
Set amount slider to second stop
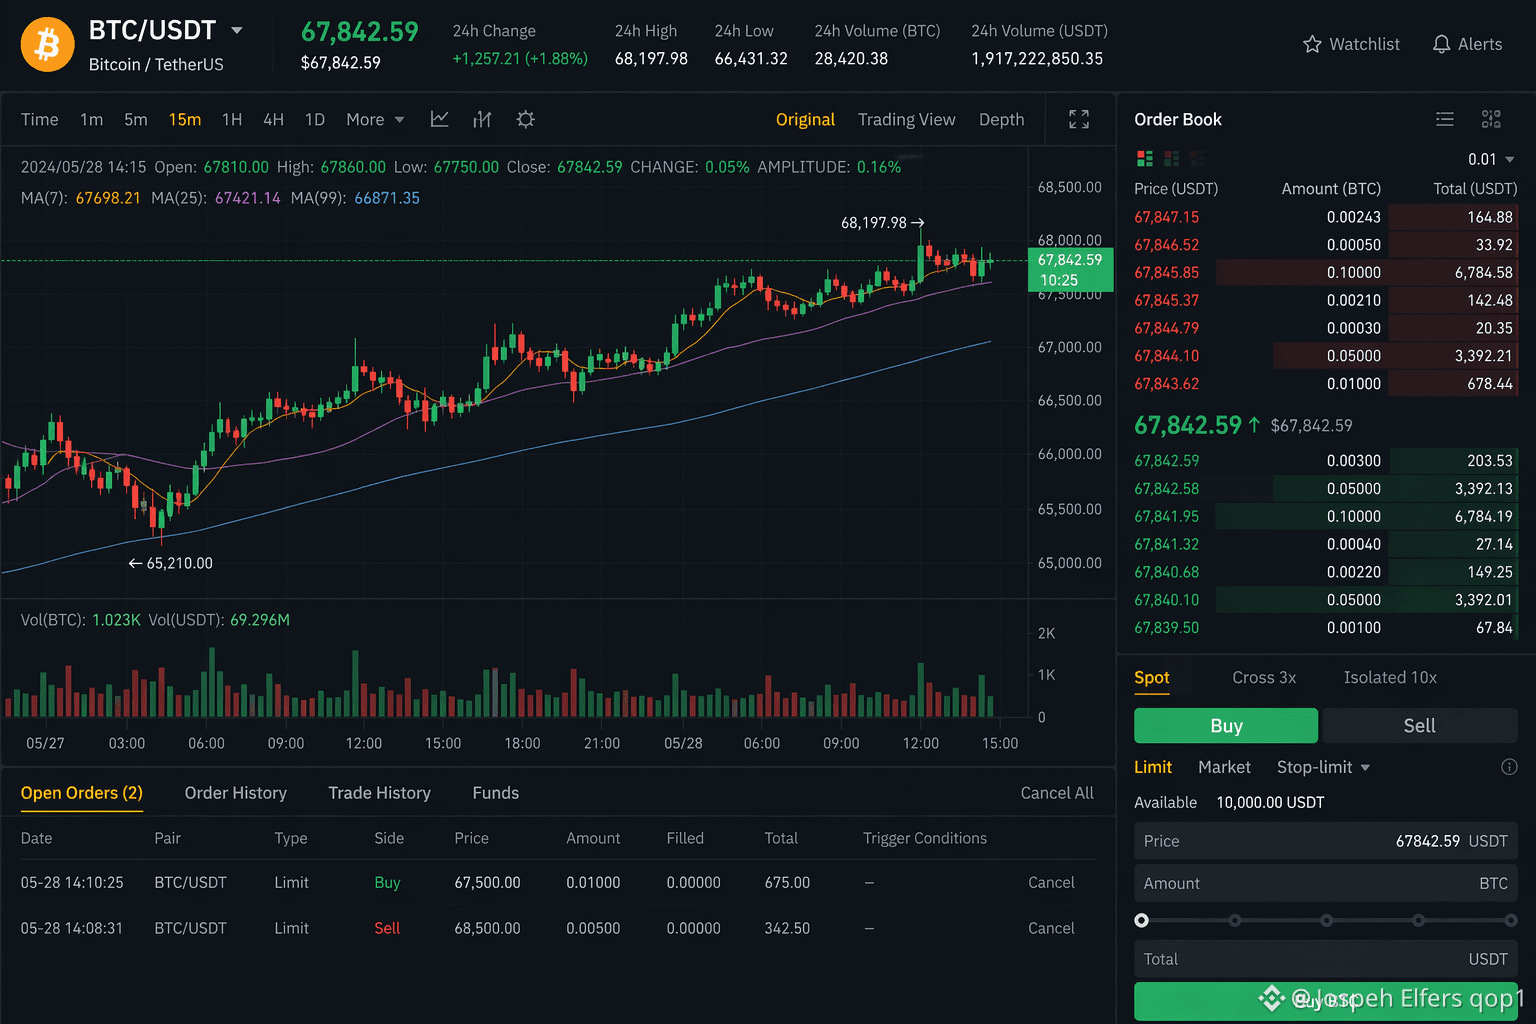(1235, 920)
